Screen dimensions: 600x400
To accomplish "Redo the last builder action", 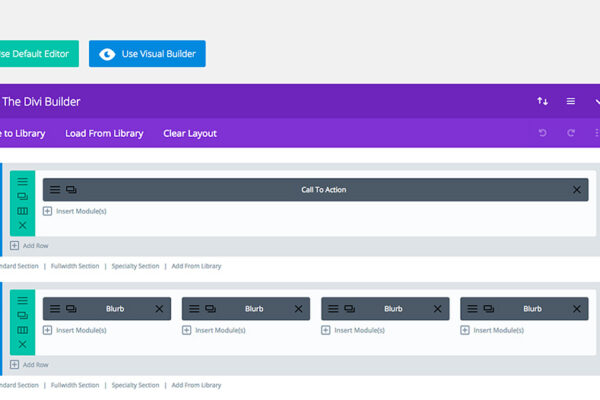I will 571,133.
